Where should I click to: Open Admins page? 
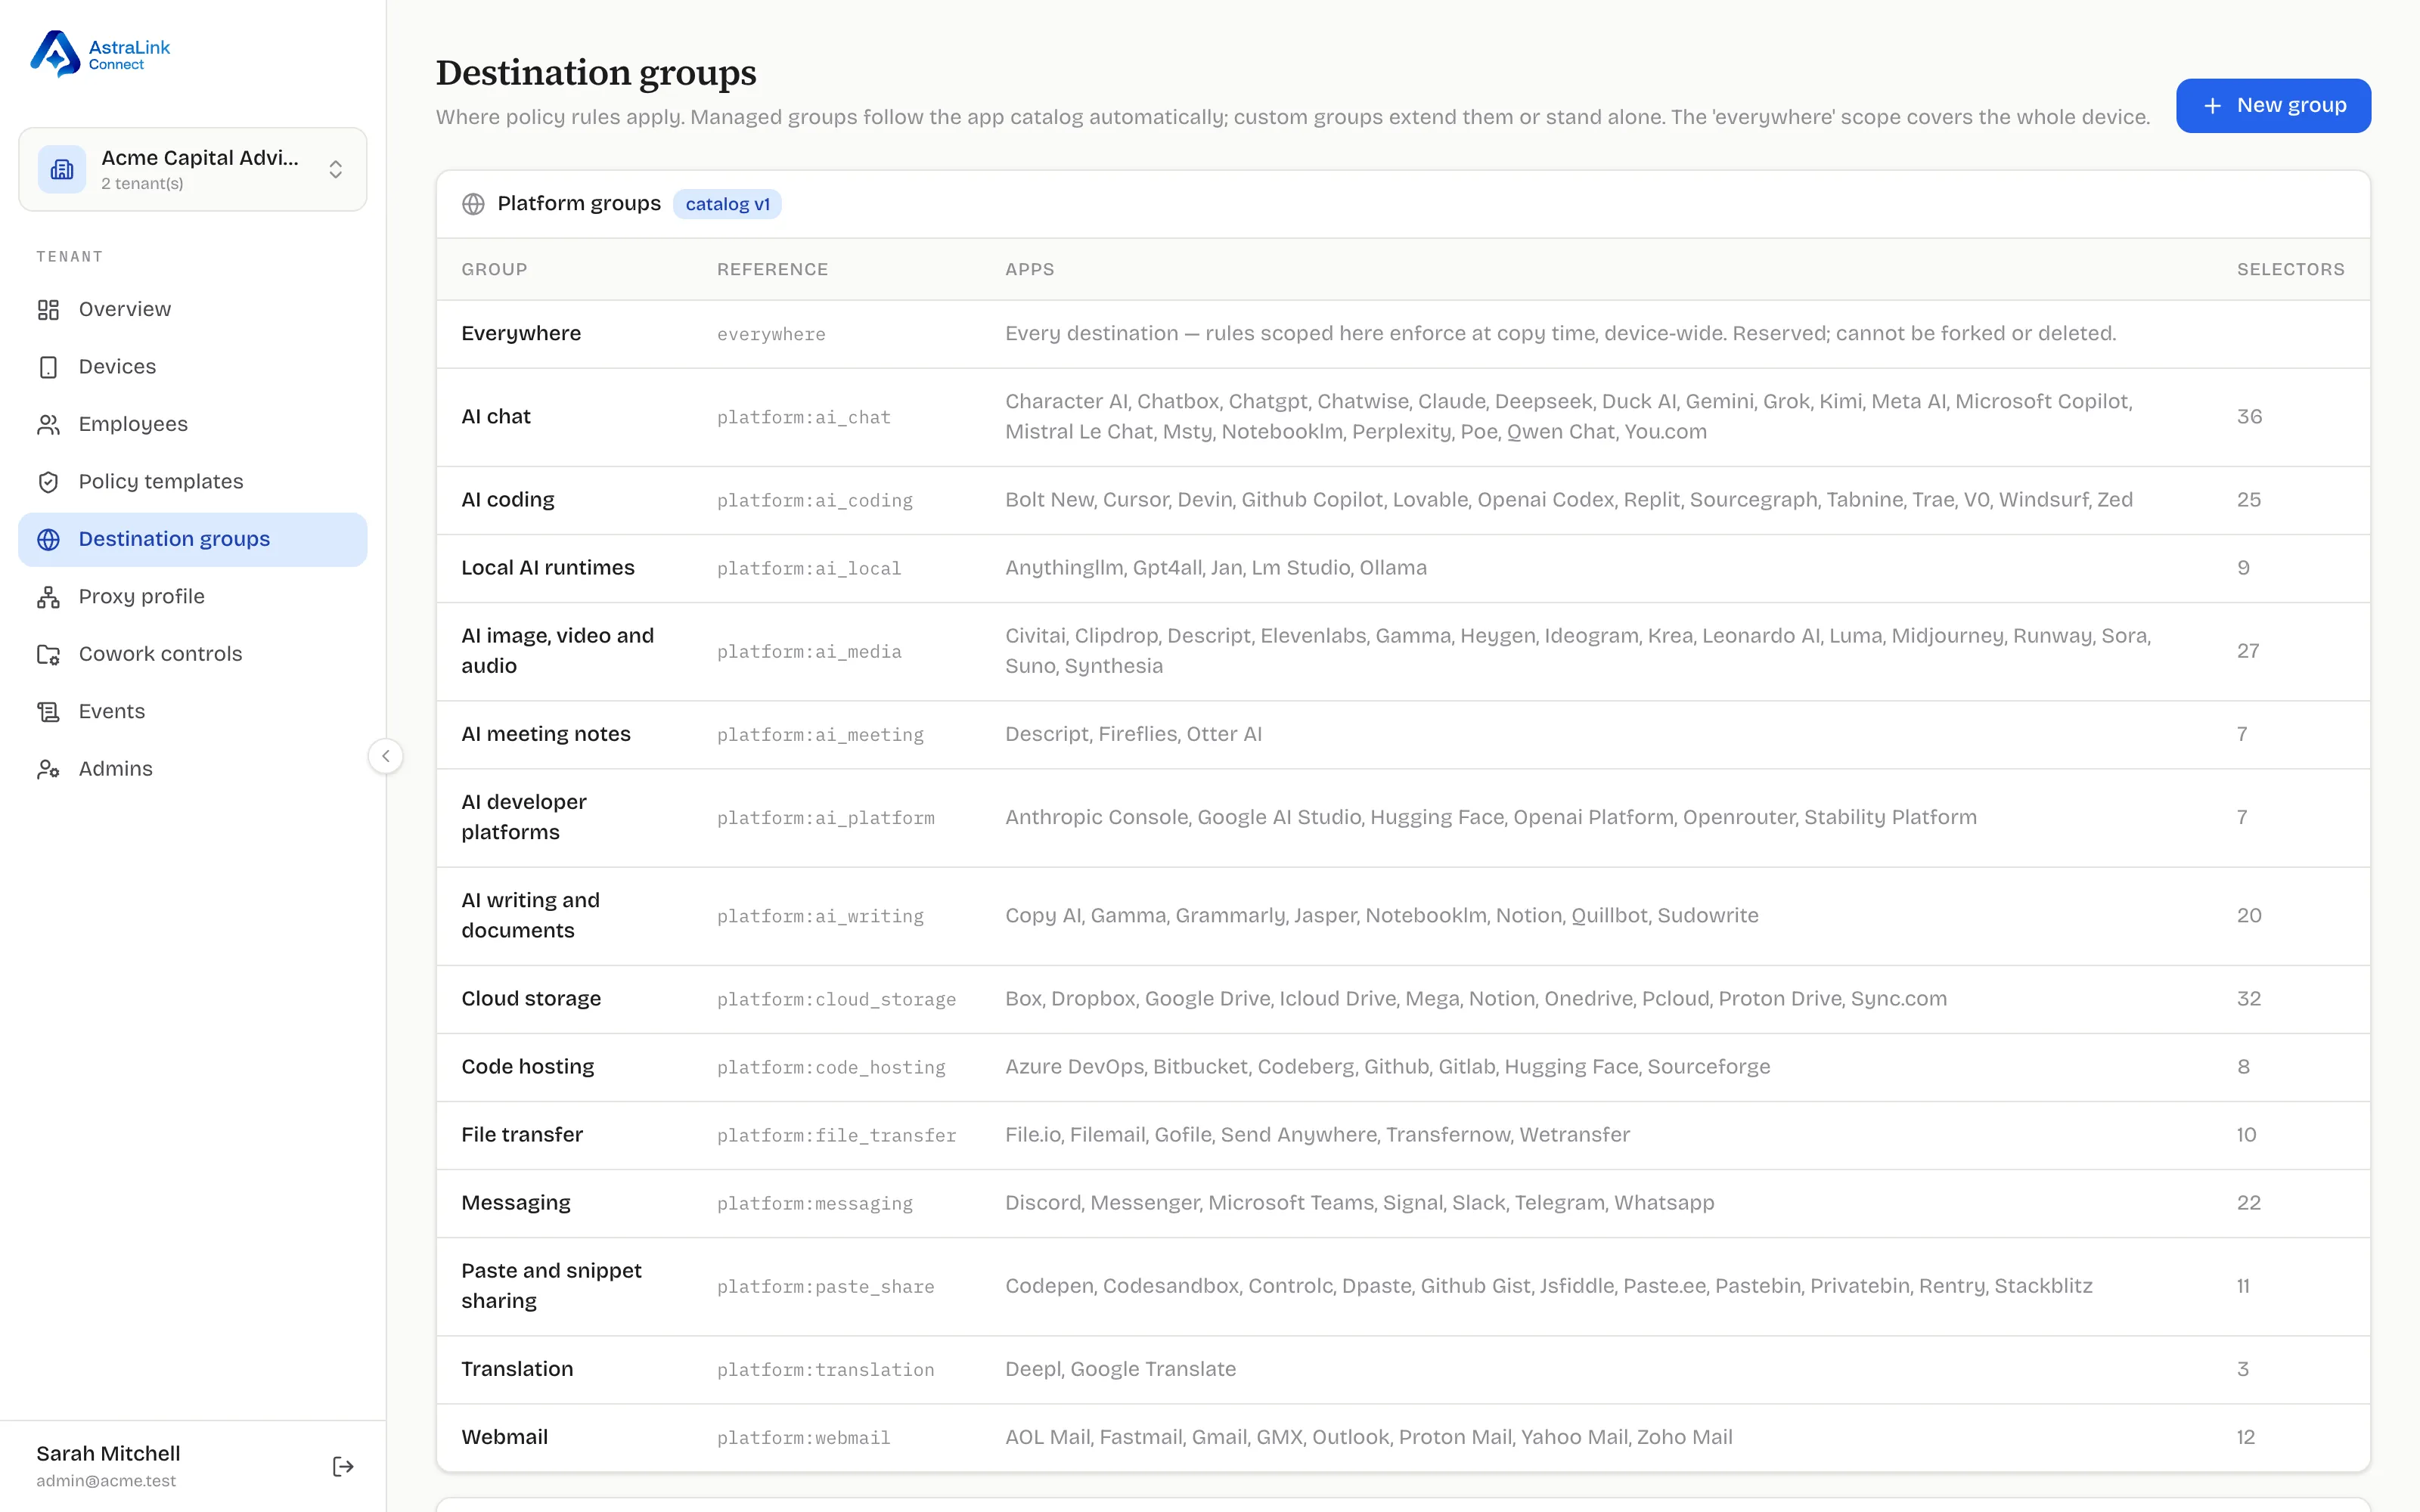tap(193, 769)
